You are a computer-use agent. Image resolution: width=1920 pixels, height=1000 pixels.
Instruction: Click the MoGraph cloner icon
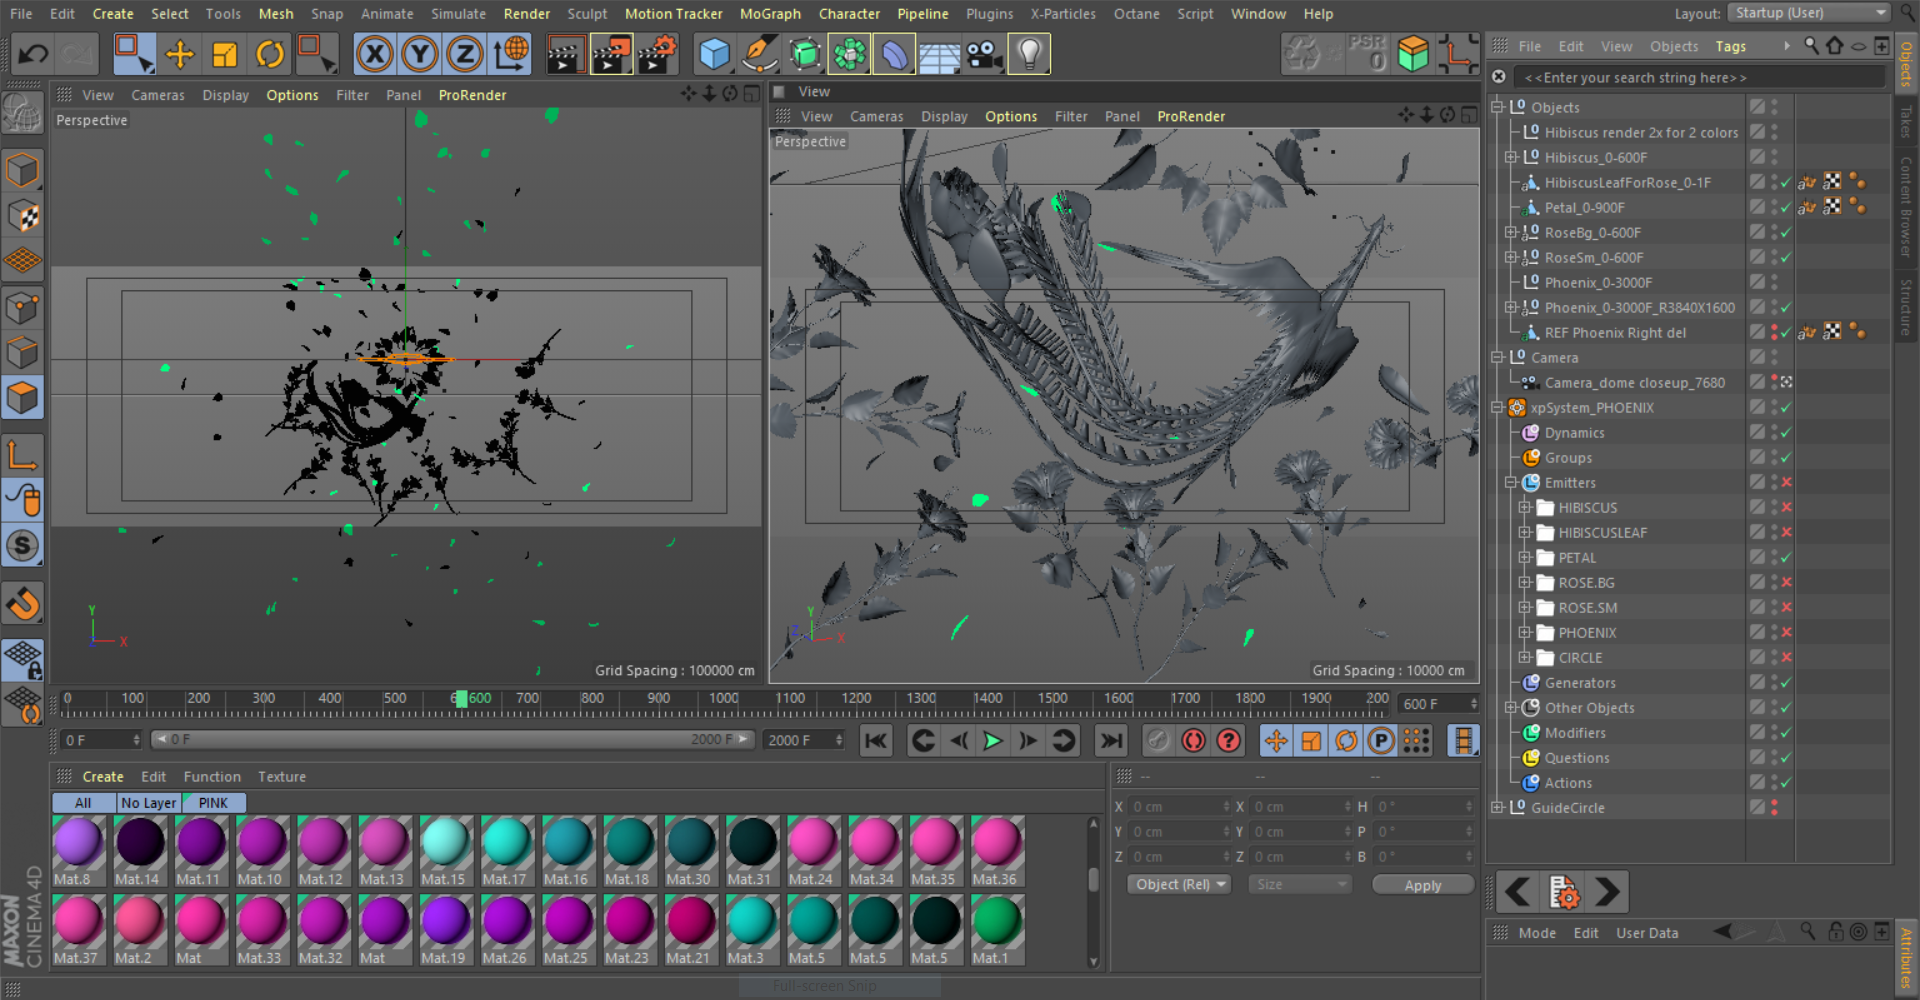(849, 54)
